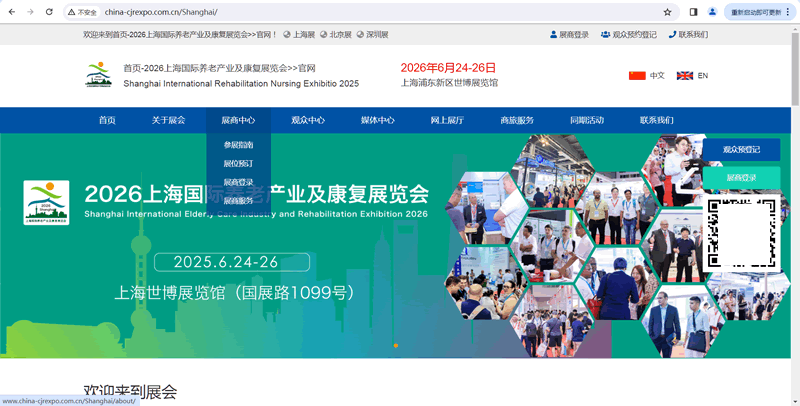
Task: Open 联系我们 link in top bar
Action: tap(687, 34)
